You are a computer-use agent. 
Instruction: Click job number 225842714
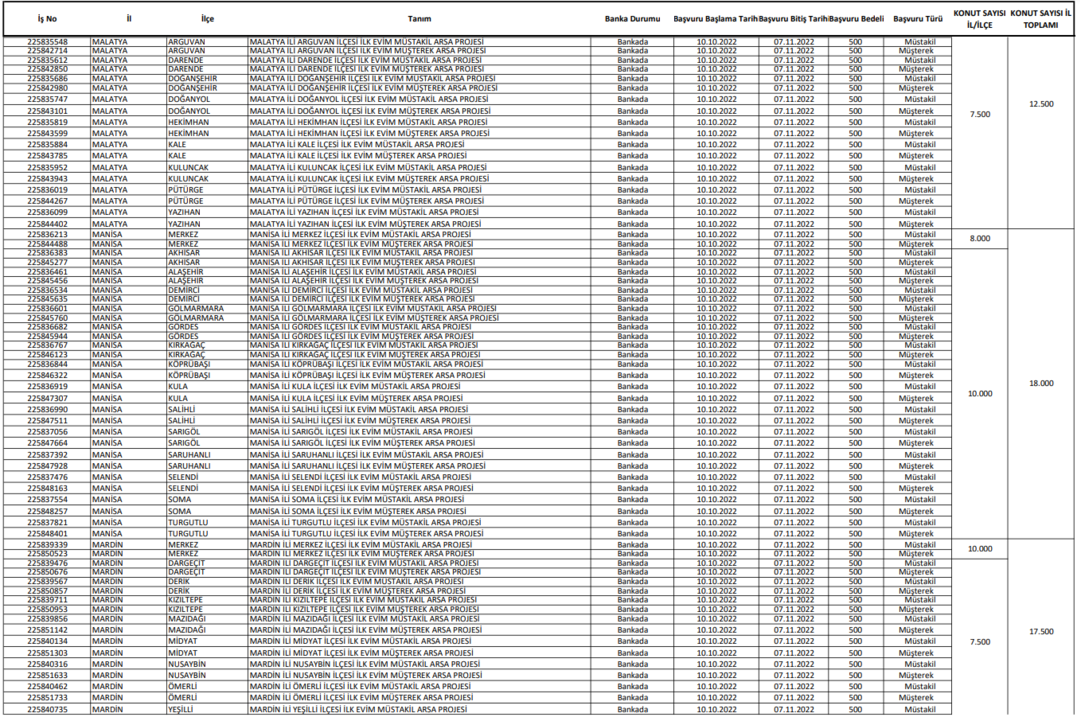[48, 51]
